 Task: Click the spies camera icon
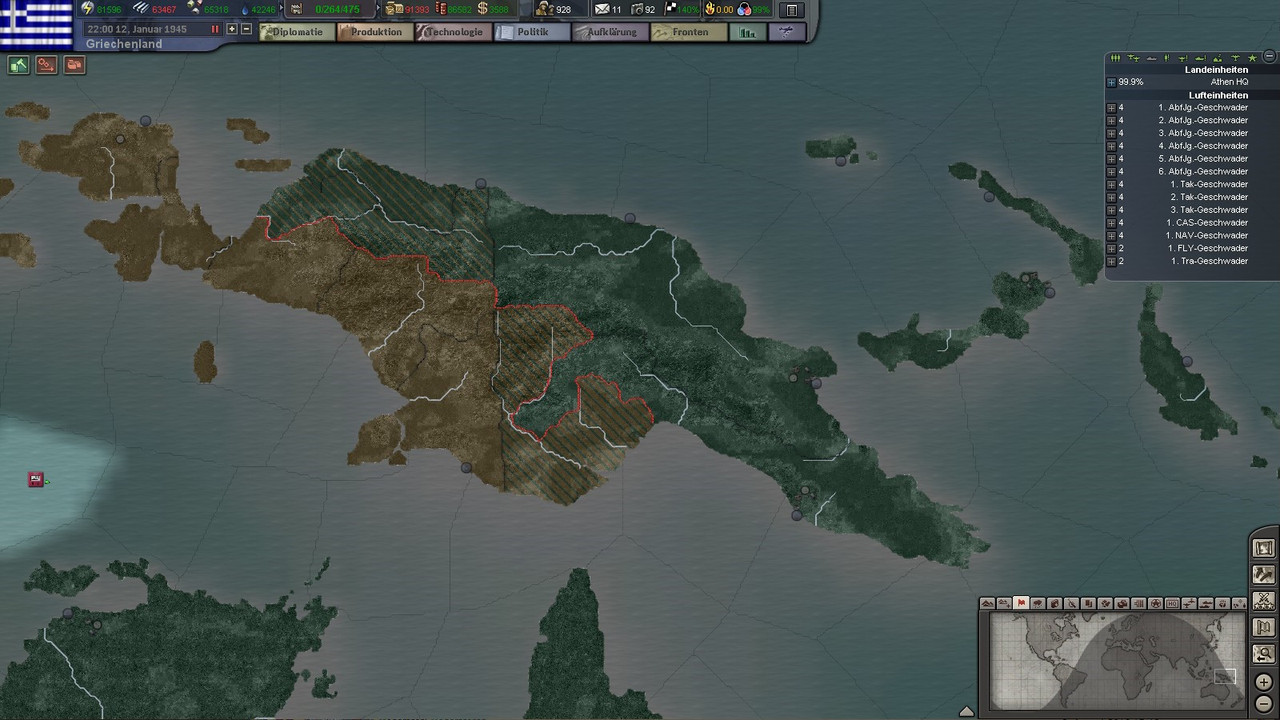[636, 9]
